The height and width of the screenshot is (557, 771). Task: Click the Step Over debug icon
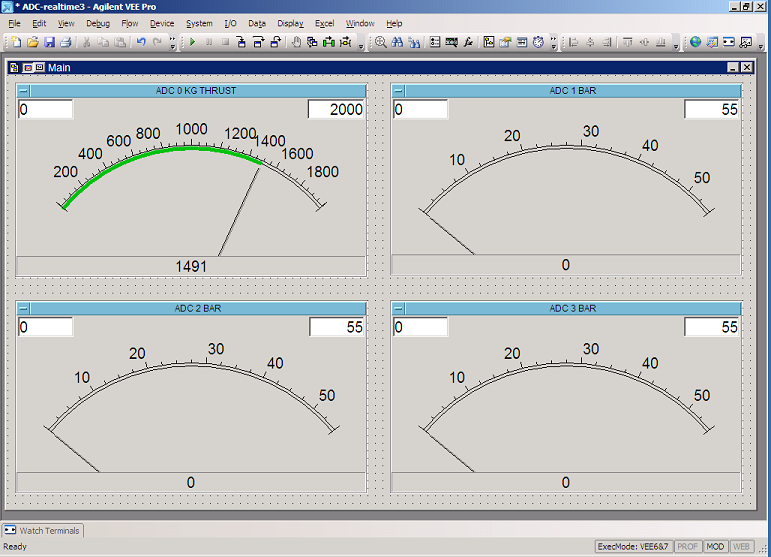pyautogui.click(x=259, y=42)
